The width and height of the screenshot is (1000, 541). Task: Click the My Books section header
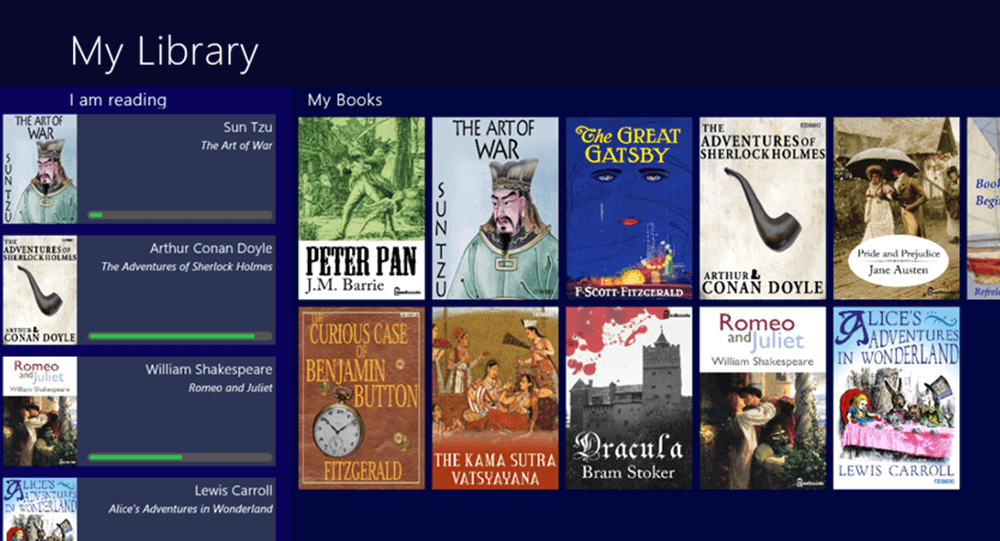point(344,100)
